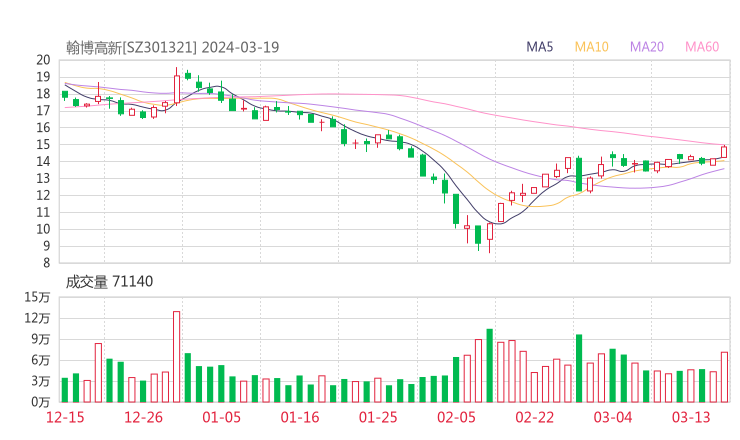The image size is (740, 440).
Task: Click the 0万 volume axis label
Action: click(x=41, y=402)
